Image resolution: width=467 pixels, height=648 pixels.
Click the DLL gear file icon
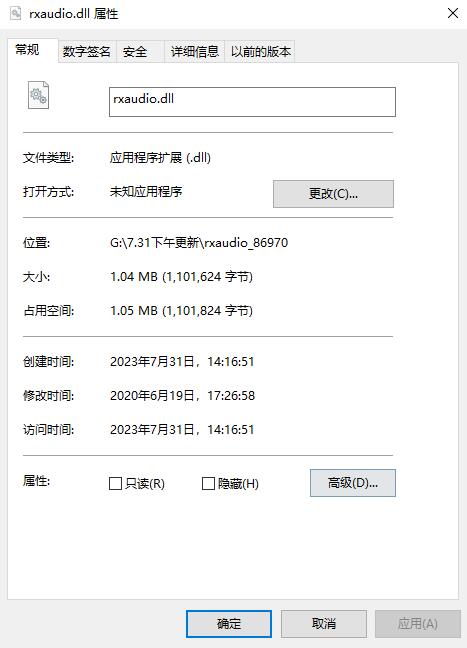[38, 95]
